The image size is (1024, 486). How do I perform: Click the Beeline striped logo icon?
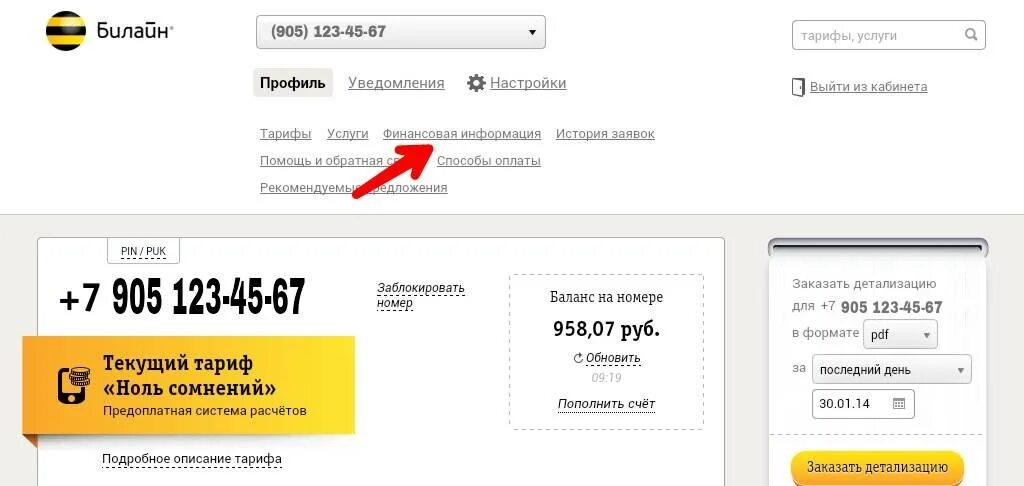tap(66, 31)
